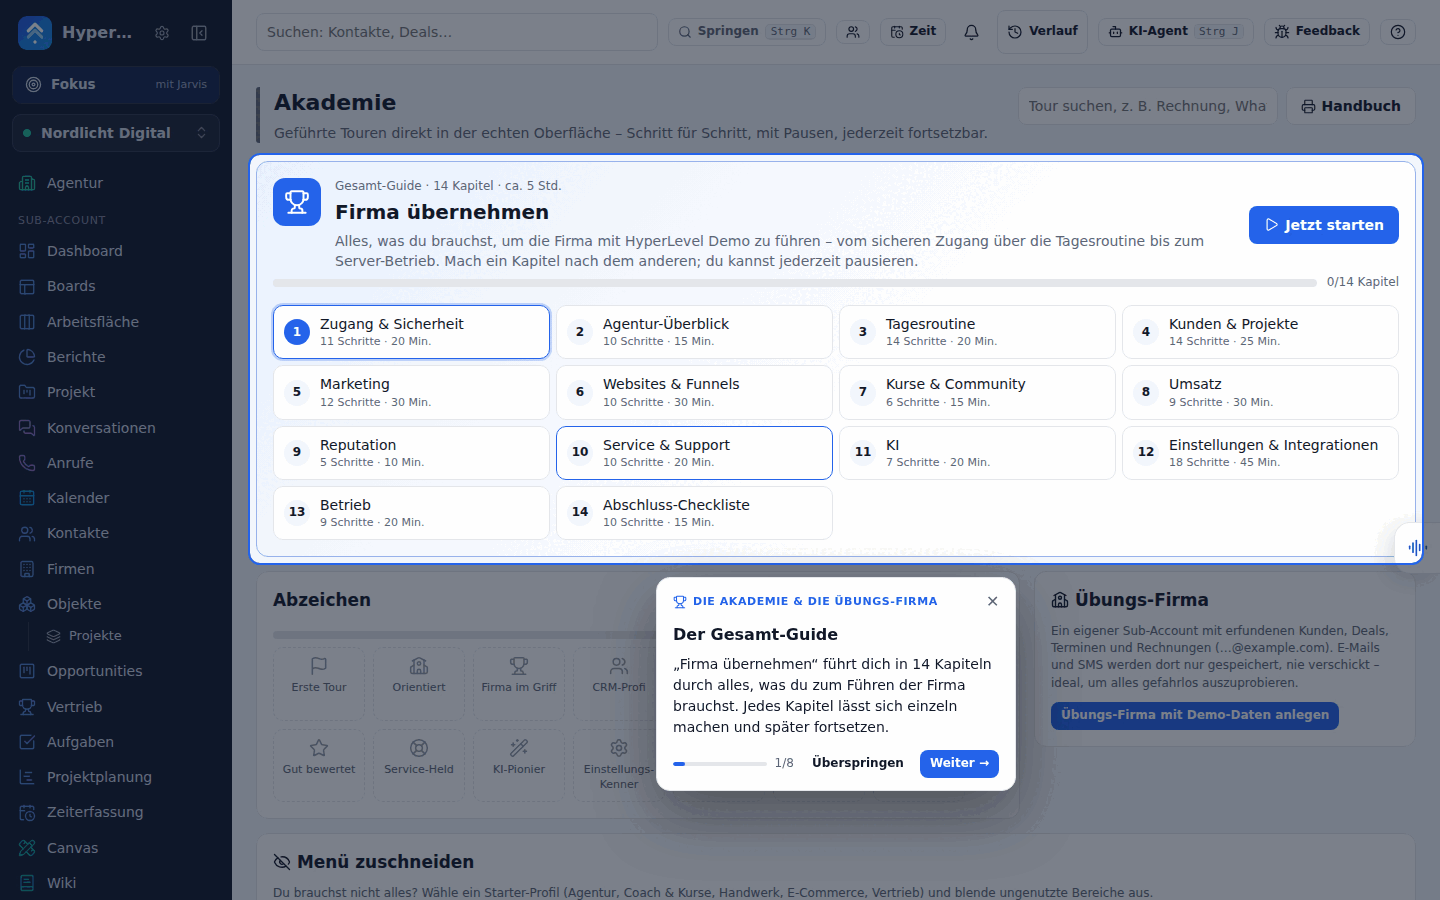This screenshot has height=900, width=1440.
Task: Select the Erste Tour badge
Action: 319,684
